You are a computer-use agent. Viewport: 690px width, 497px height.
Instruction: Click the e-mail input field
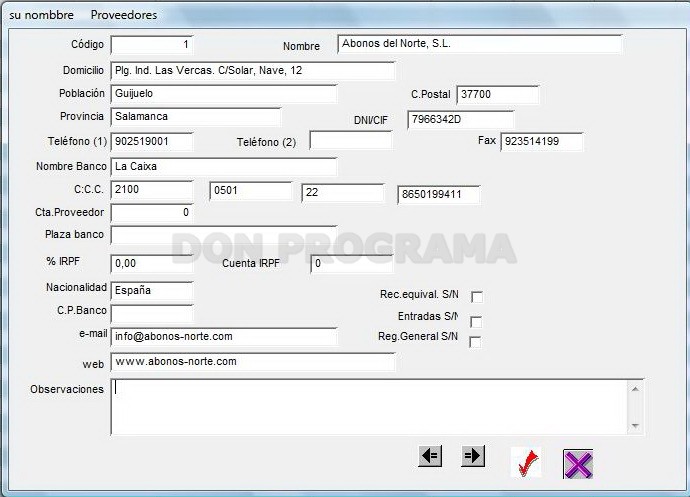pos(224,337)
